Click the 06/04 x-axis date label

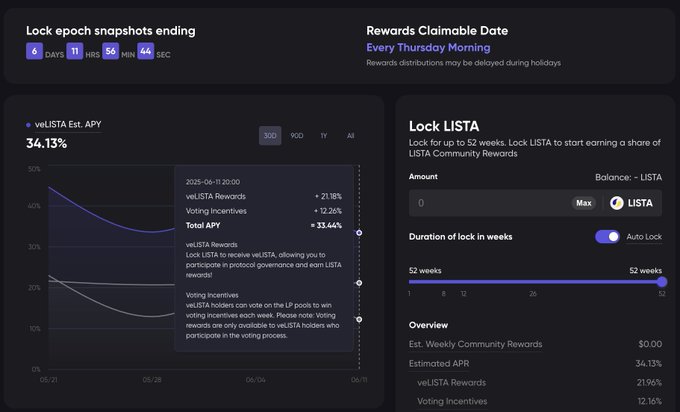(255, 380)
